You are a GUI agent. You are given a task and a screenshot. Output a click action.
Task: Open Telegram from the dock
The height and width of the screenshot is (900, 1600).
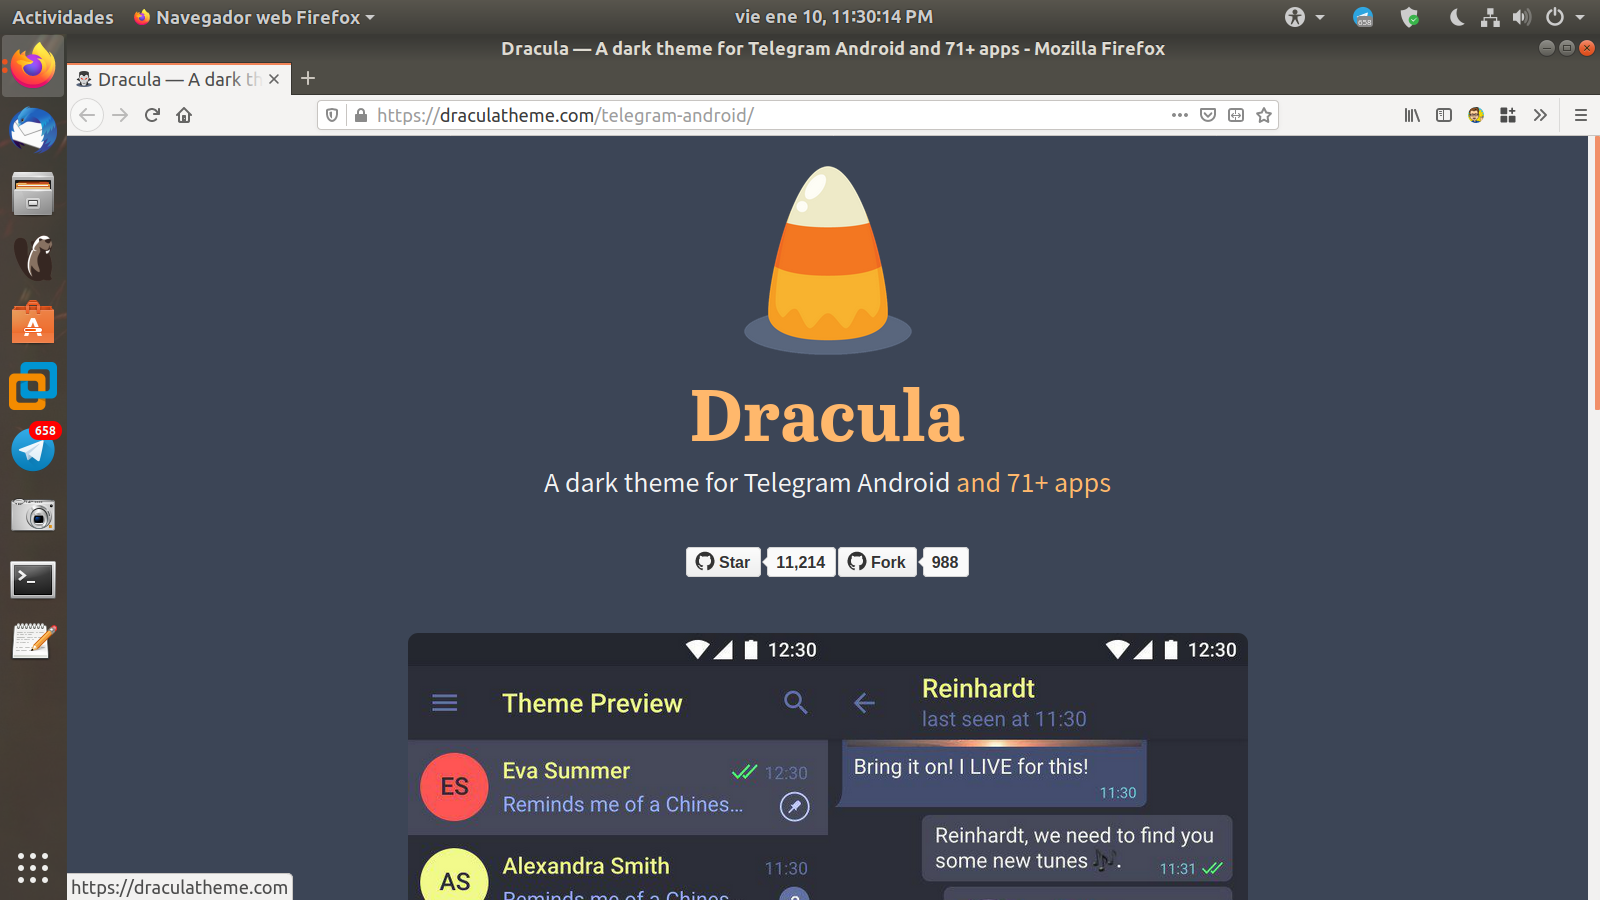(x=33, y=449)
